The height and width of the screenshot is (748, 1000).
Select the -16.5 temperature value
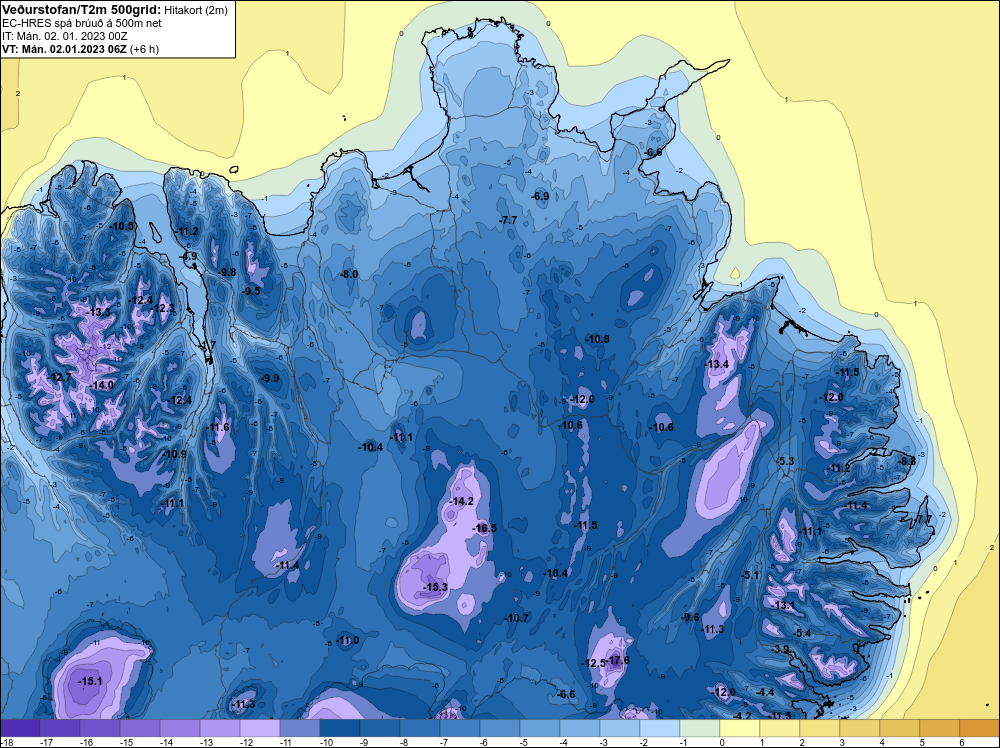click(484, 528)
